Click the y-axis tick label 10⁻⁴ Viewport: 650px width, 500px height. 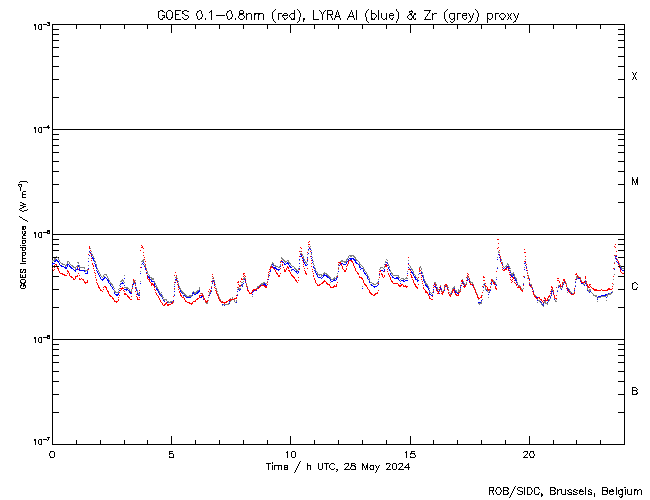tap(38, 130)
